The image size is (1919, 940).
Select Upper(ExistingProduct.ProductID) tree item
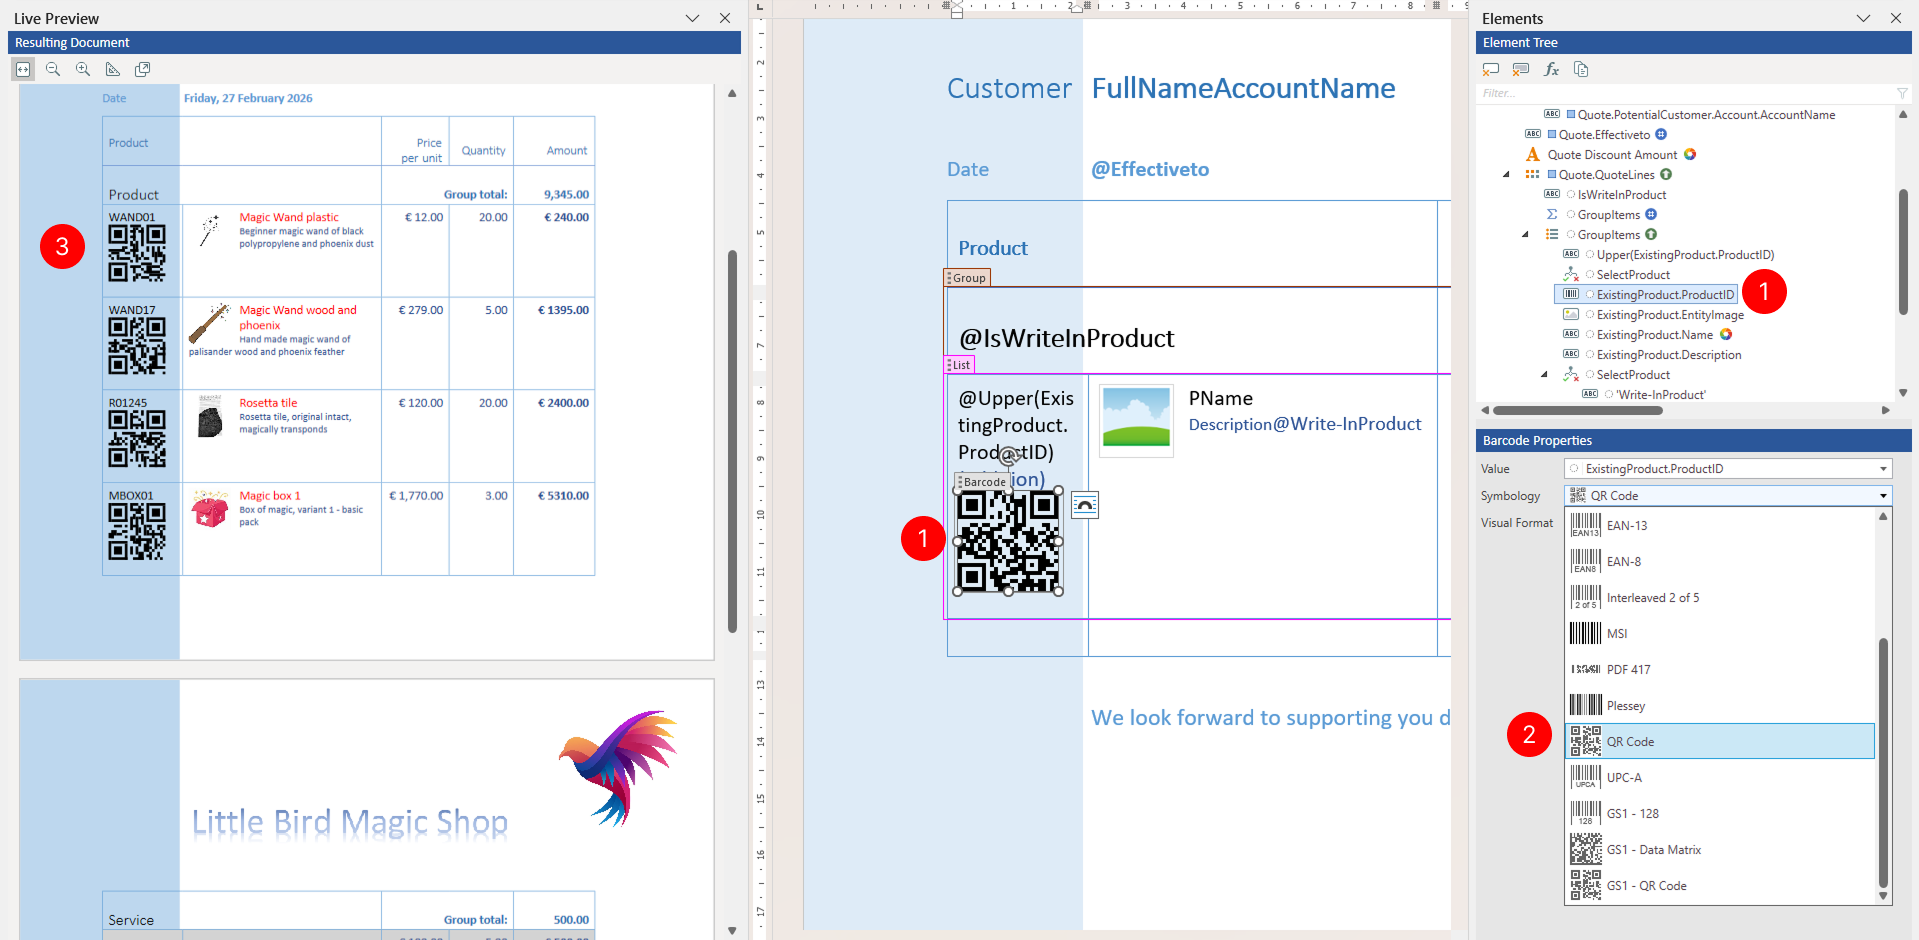(1685, 254)
